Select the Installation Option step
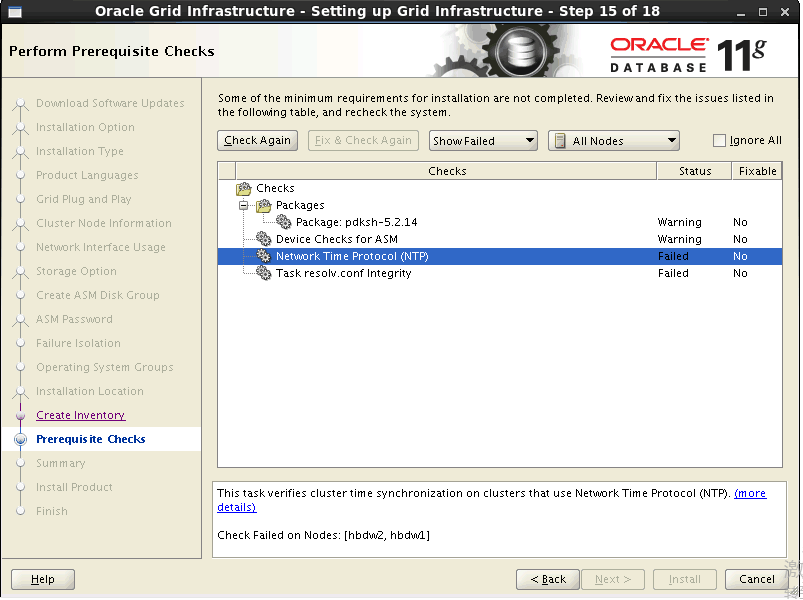 [86, 127]
